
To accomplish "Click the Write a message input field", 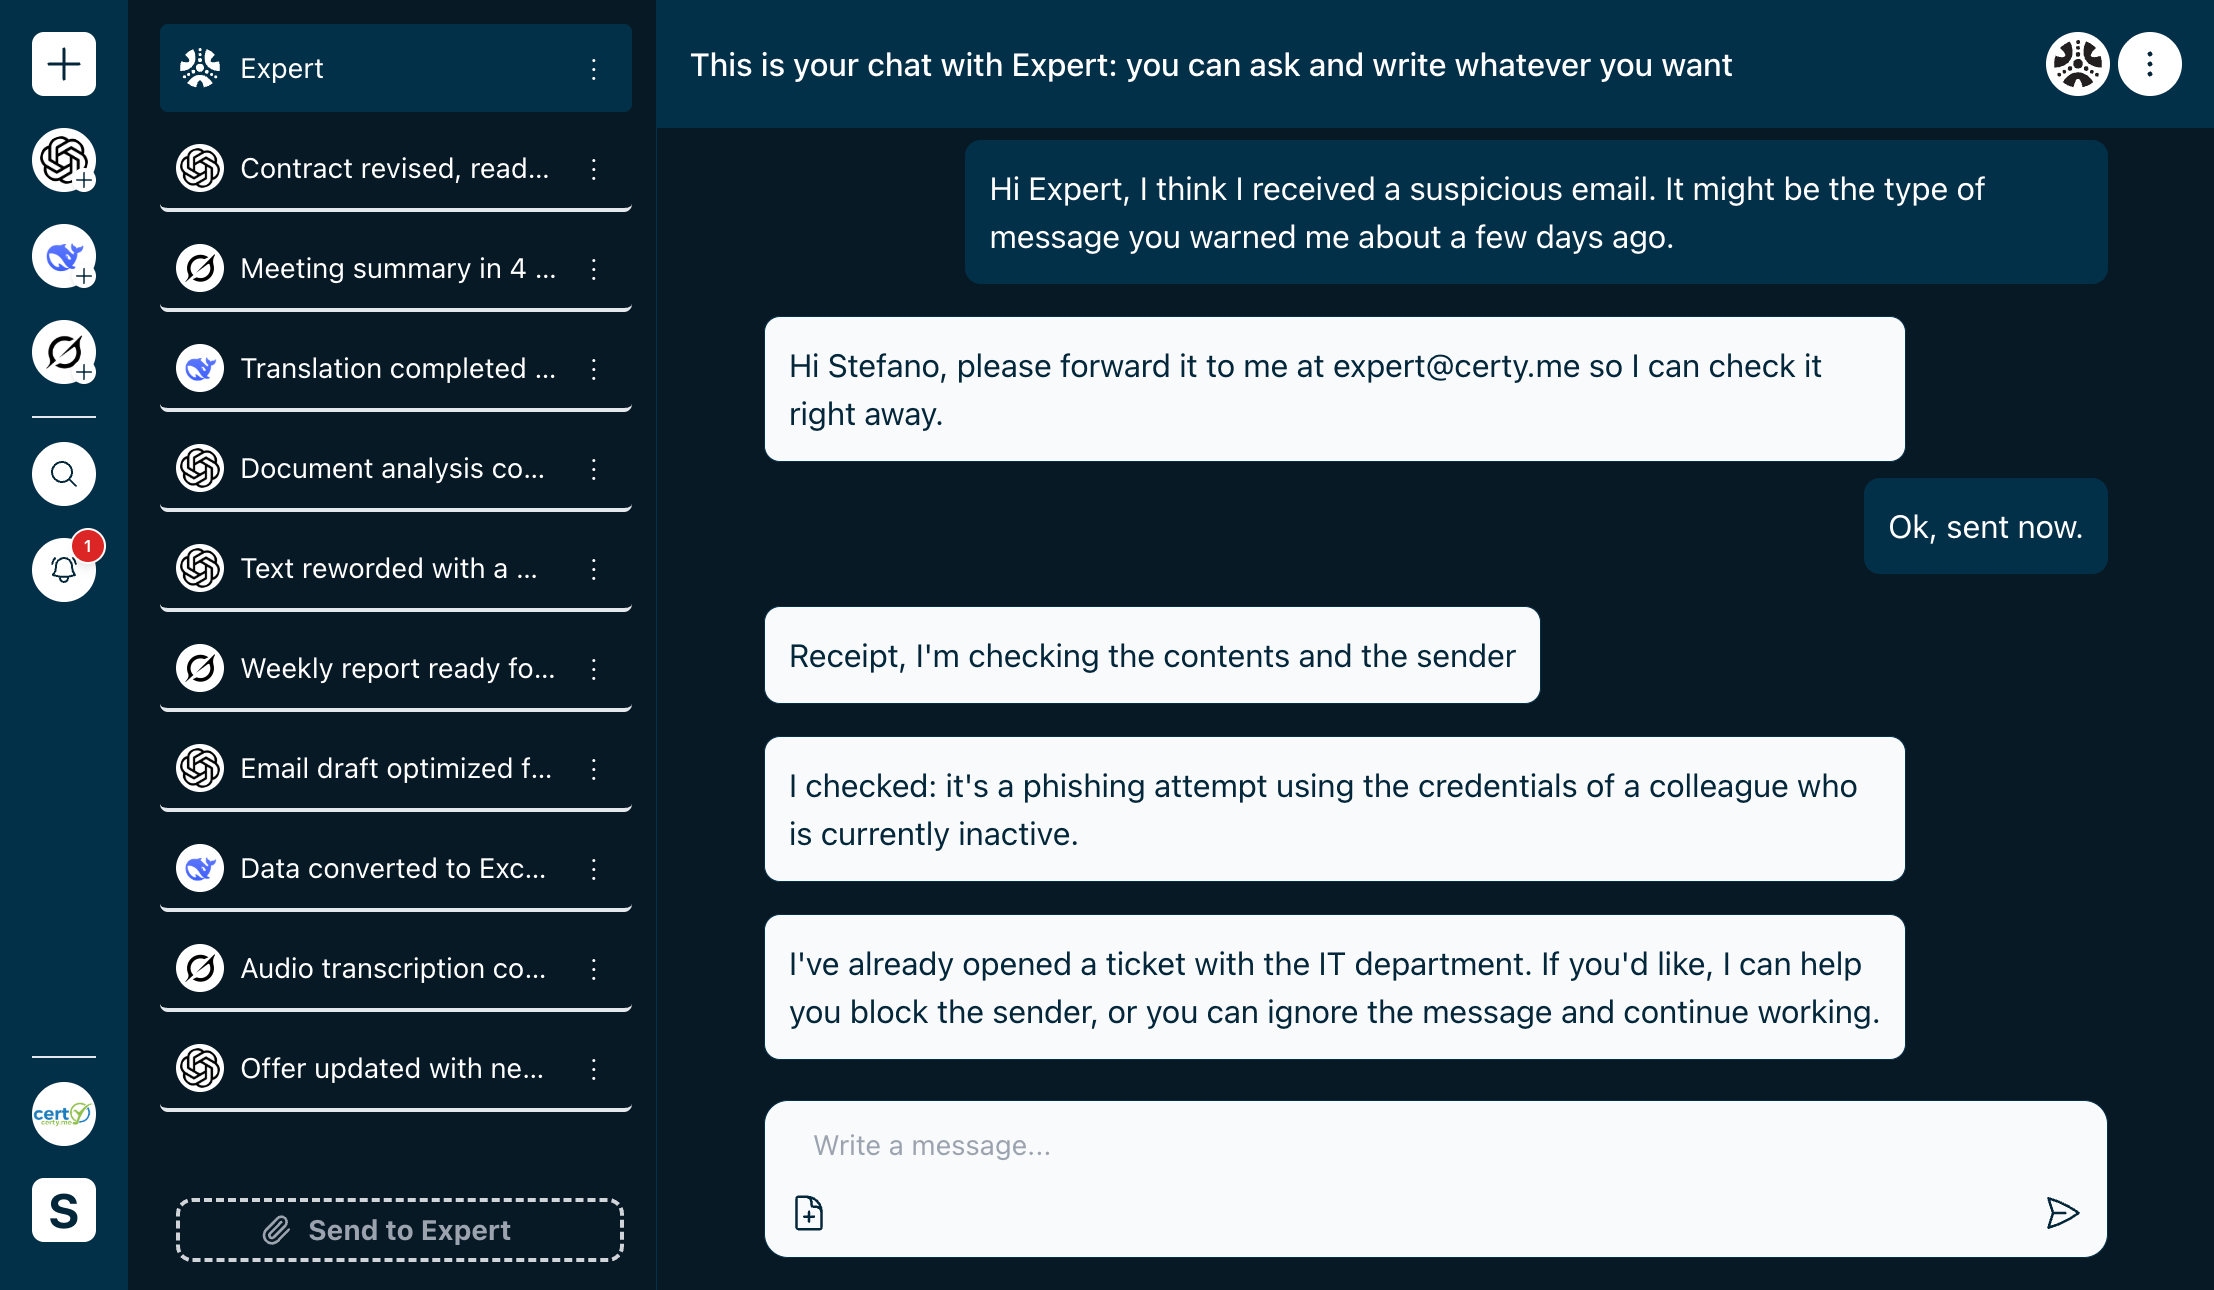I will tap(1400, 1146).
